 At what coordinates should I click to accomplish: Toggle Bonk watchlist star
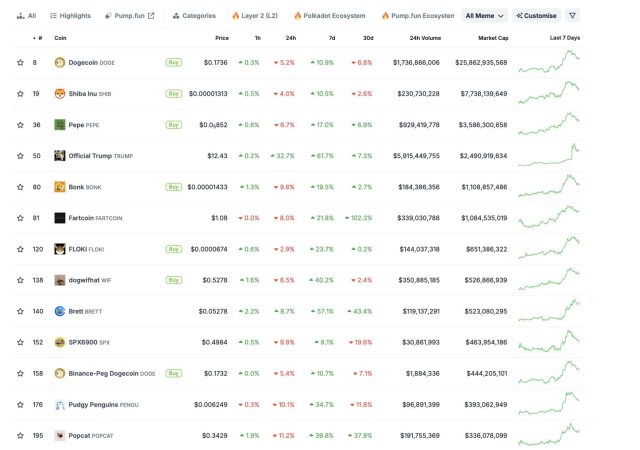click(20, 187)
